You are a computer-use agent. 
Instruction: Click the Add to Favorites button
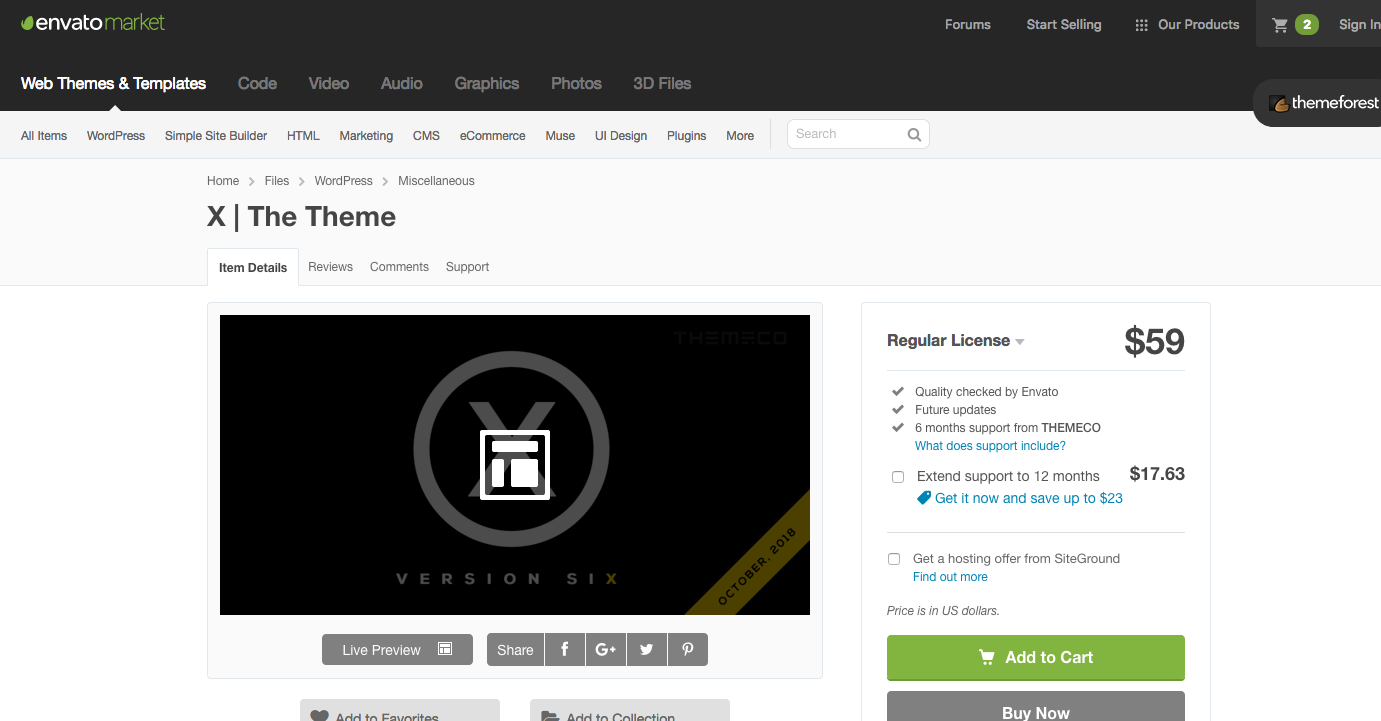pyautogui.click(x=400, y=710)
